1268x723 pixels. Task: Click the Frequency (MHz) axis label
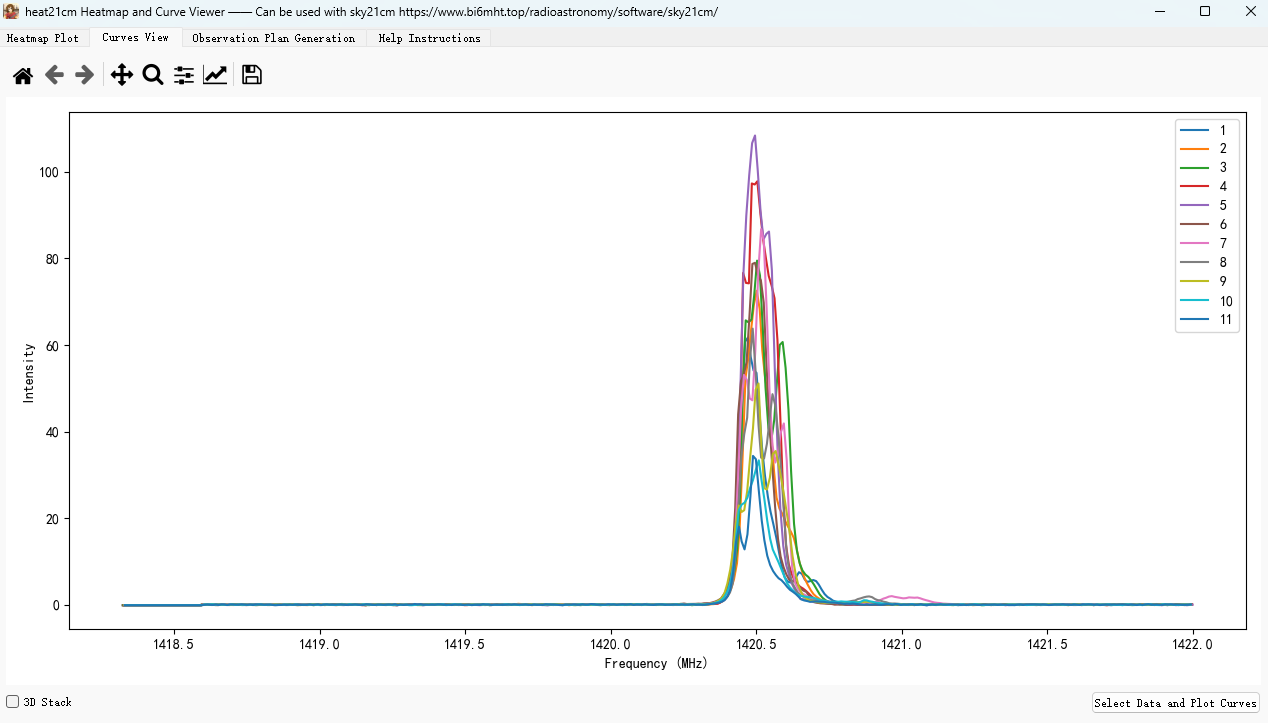pyautogui.click(x=656, y=663)
